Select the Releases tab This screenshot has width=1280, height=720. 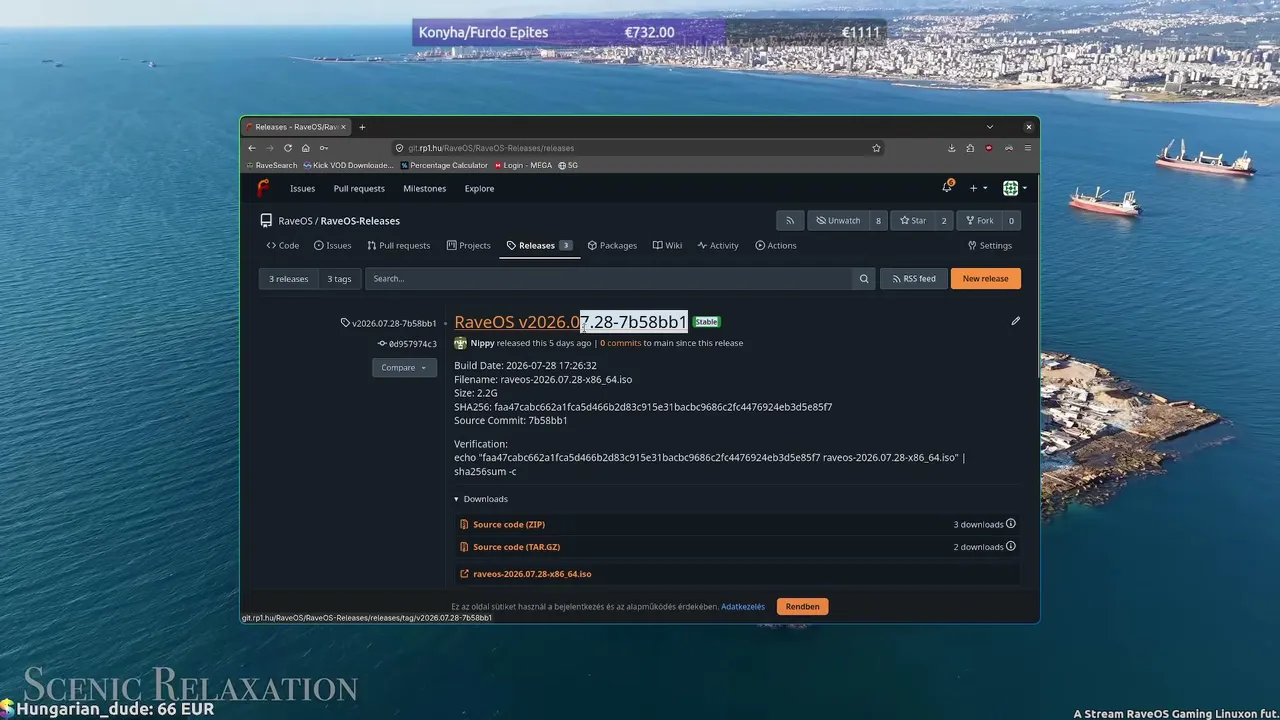pos(540,245)
